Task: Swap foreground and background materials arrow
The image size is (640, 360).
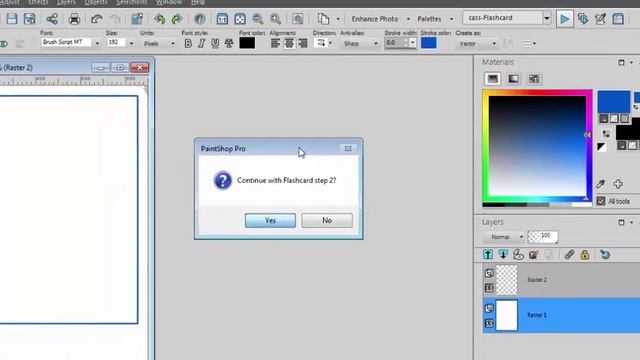Action: 606,133
